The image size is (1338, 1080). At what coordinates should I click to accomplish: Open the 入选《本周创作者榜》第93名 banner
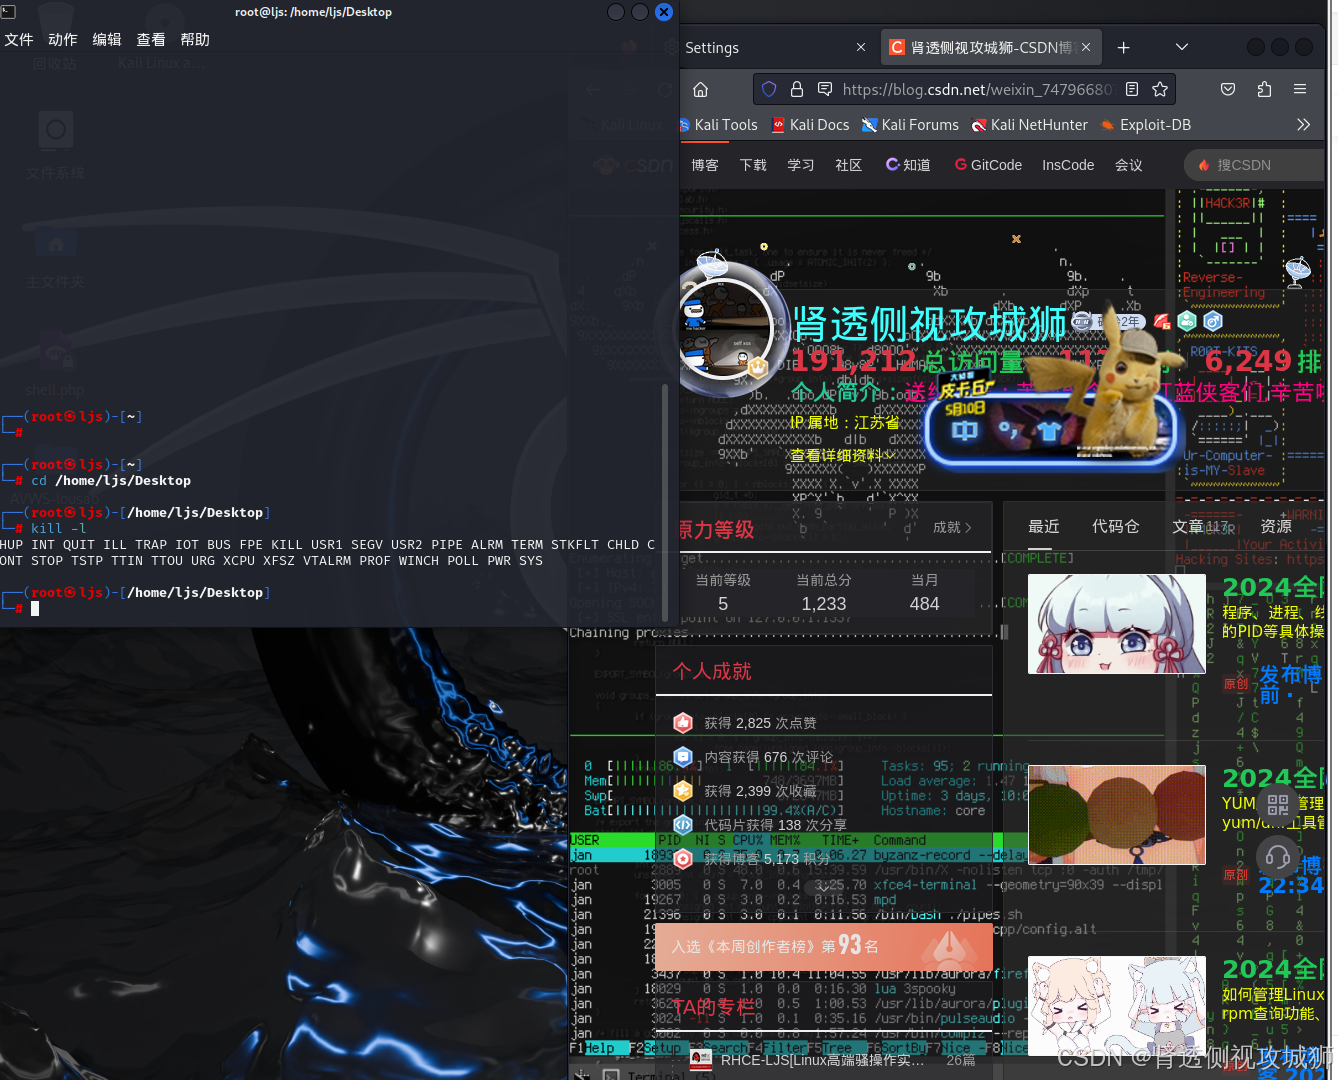click(824, 945)
